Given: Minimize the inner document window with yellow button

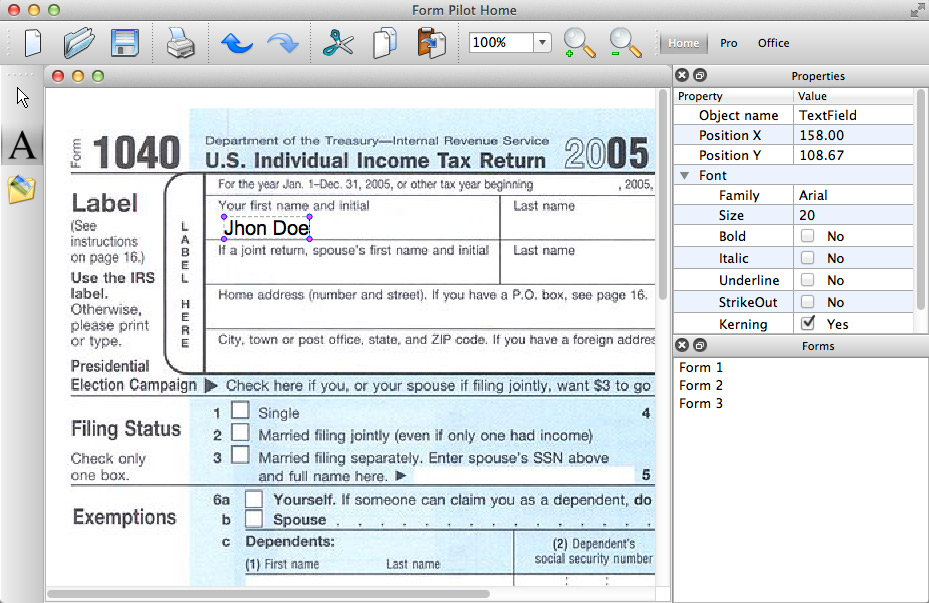Looking at the screenshot, I should coord(78,76).
